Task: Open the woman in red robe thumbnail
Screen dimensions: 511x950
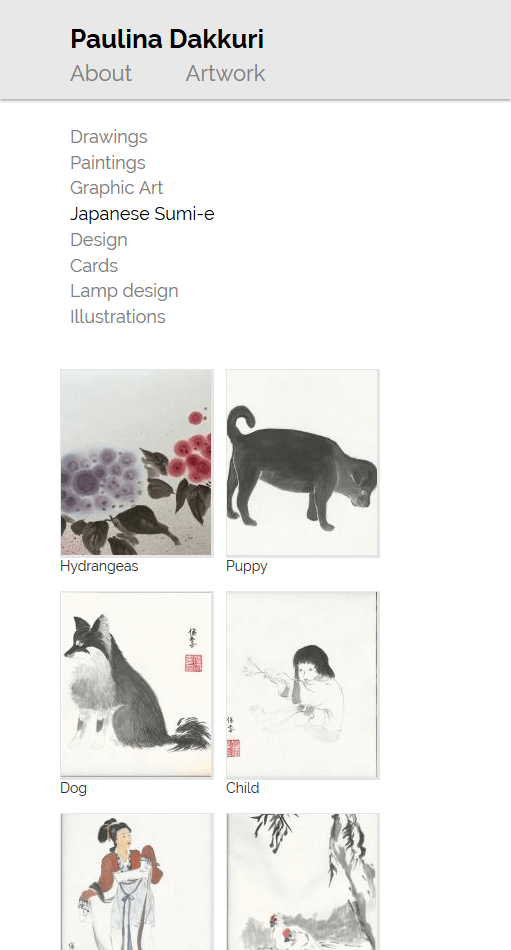Action: [x=137, y=882]
